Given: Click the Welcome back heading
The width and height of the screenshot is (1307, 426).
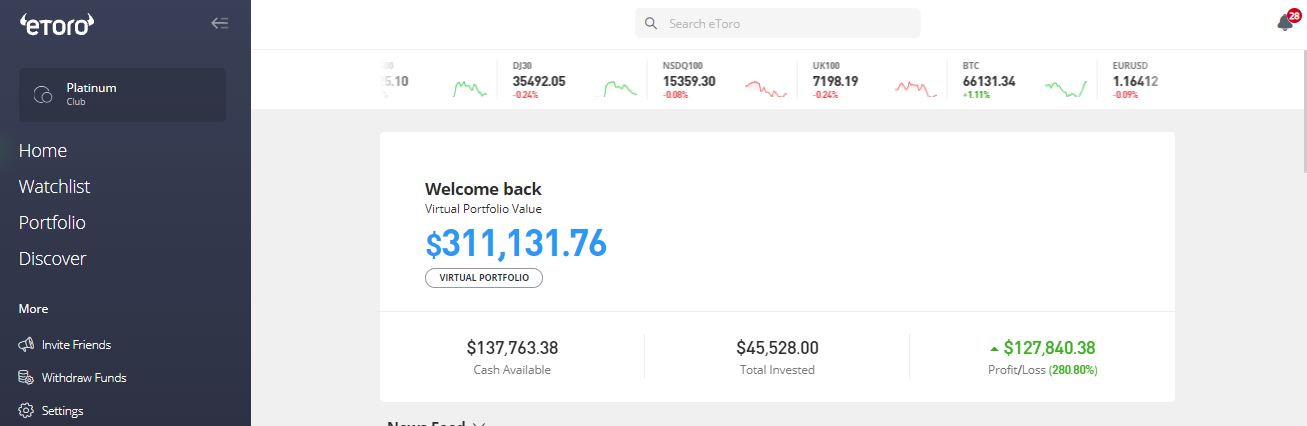Looking at the screenshot, I should [483, 189].
